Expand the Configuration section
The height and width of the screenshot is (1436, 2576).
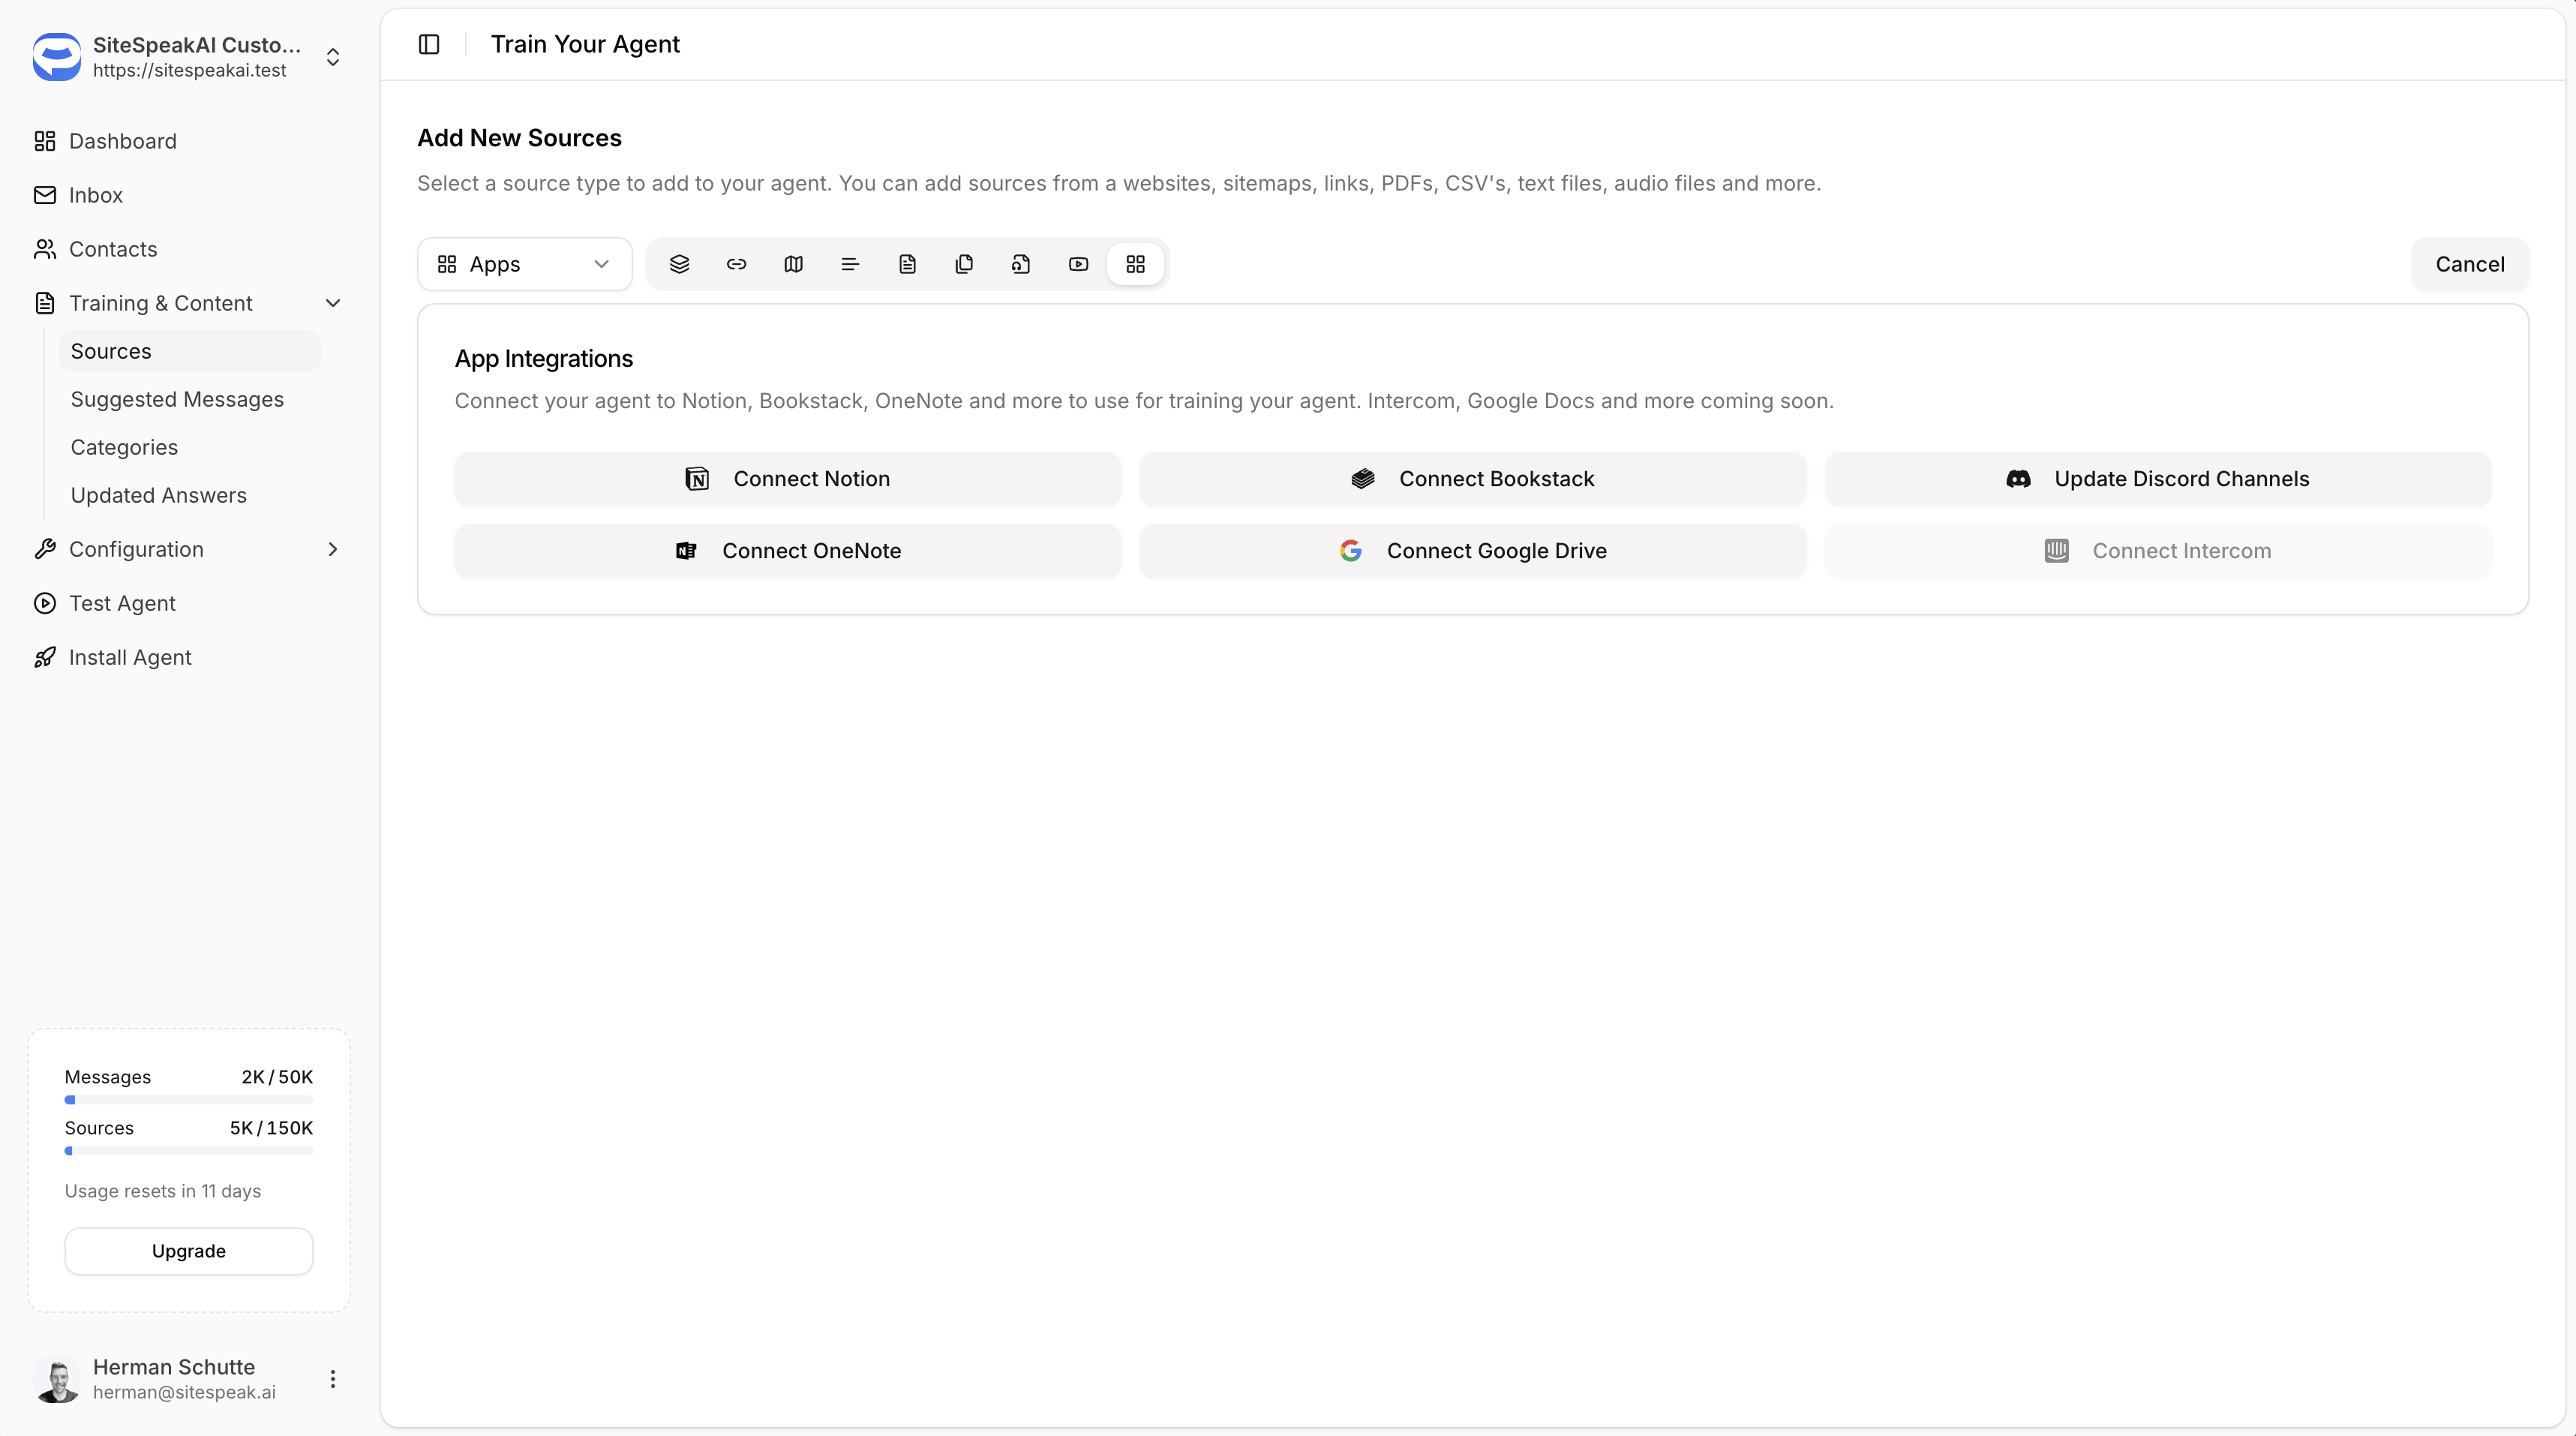(334, 549)
